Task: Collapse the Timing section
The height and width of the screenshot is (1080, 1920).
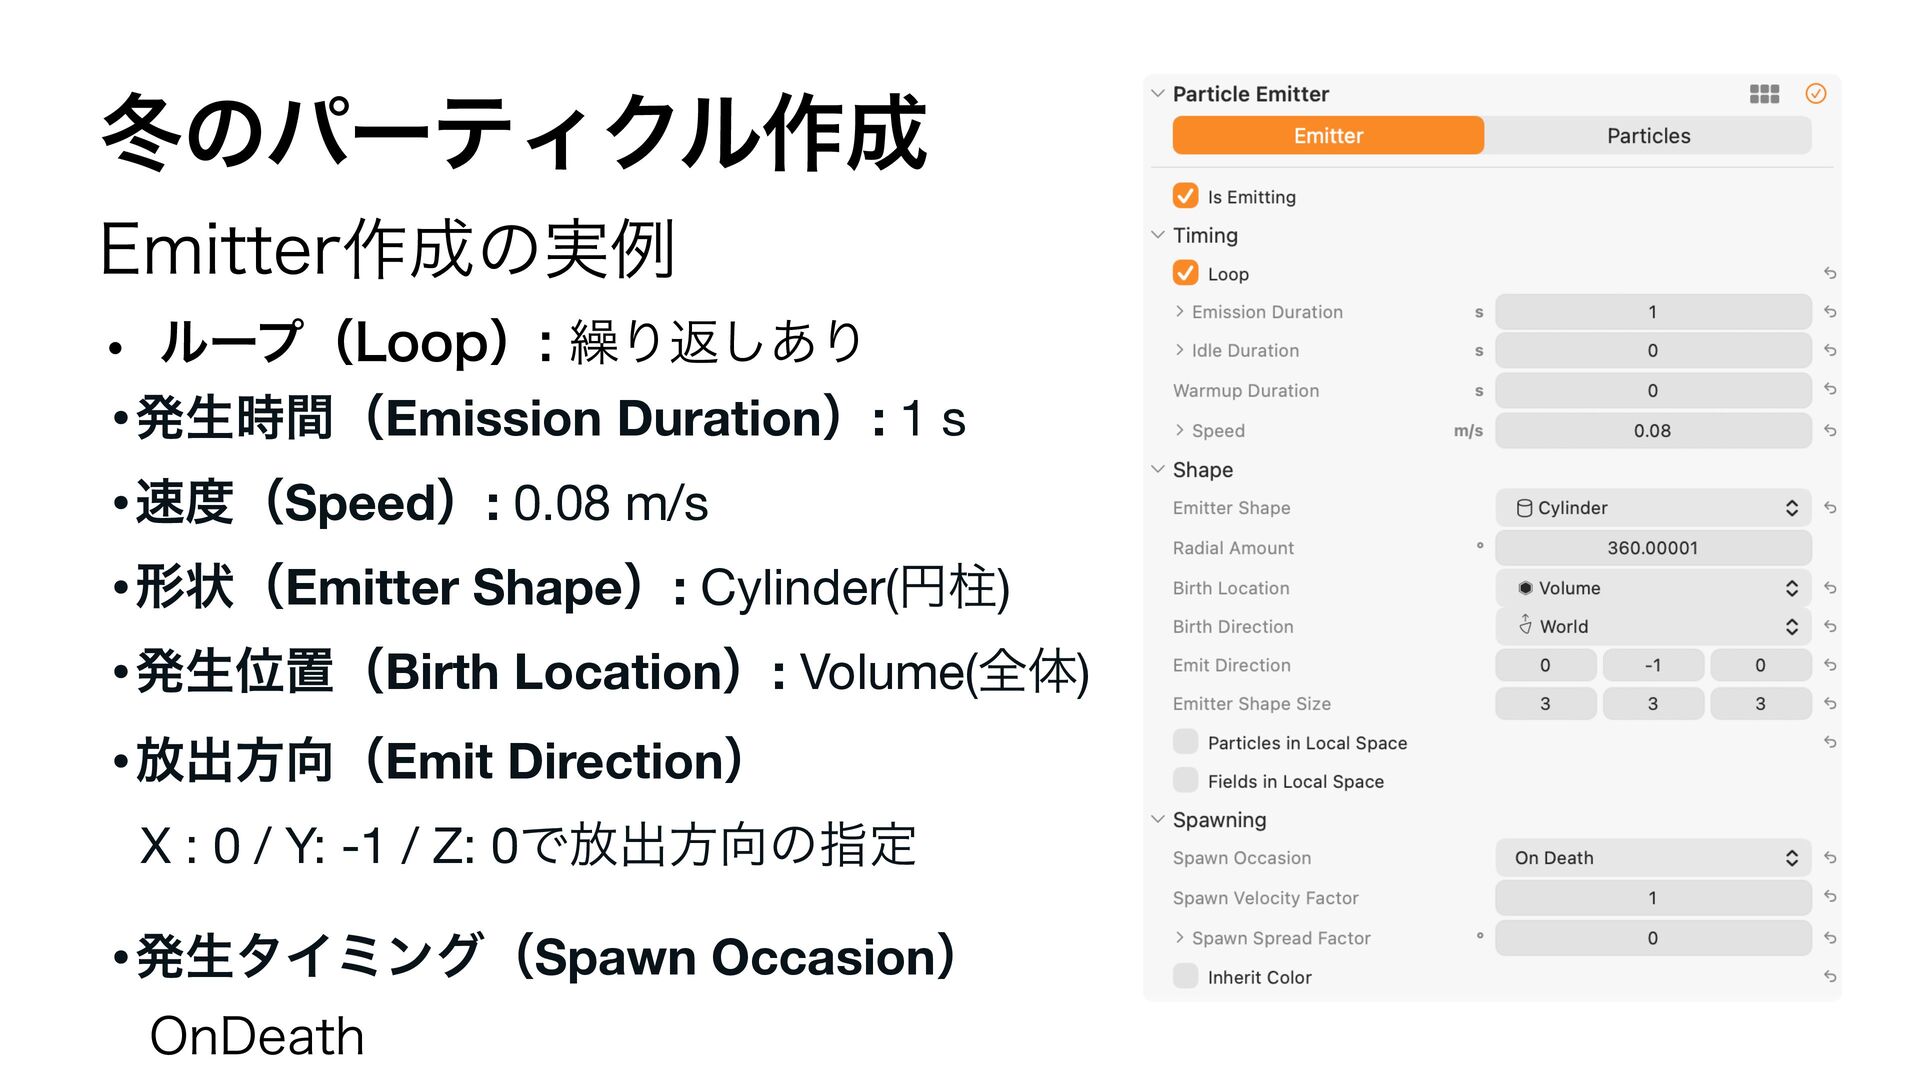Action: tap(1158, 235)
